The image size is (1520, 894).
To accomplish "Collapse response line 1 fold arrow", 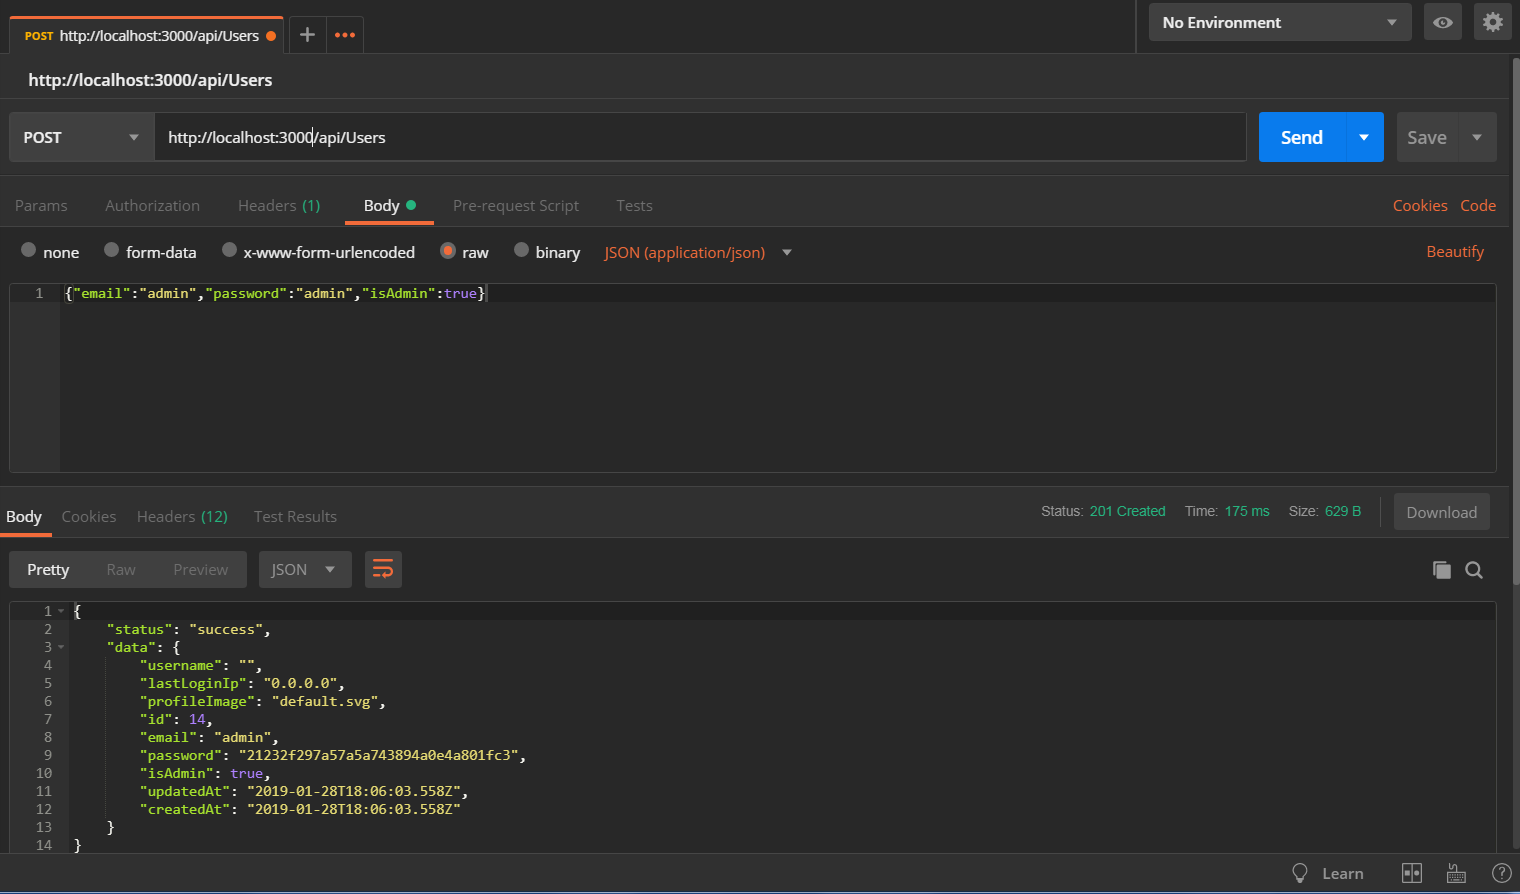I will (61, 611).
